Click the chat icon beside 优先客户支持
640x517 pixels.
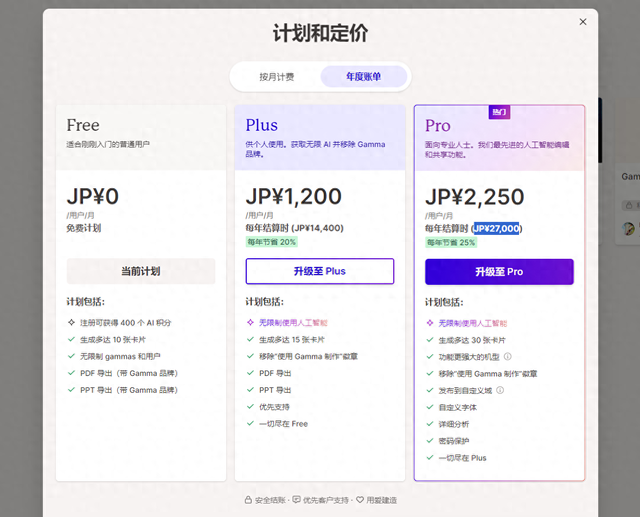tap(297, 500)
